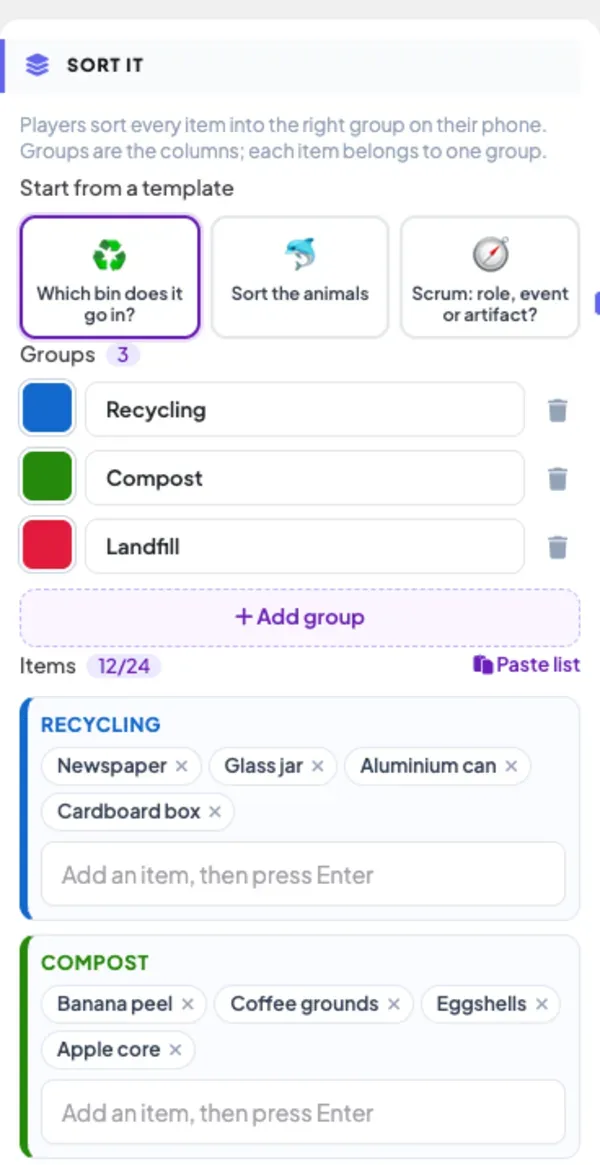Image resolution: width=600 pixels, height=1165 pixels.
Task: Open the red color swatch for Landfill
Action: pyautogui.click(x=48, y=545)
